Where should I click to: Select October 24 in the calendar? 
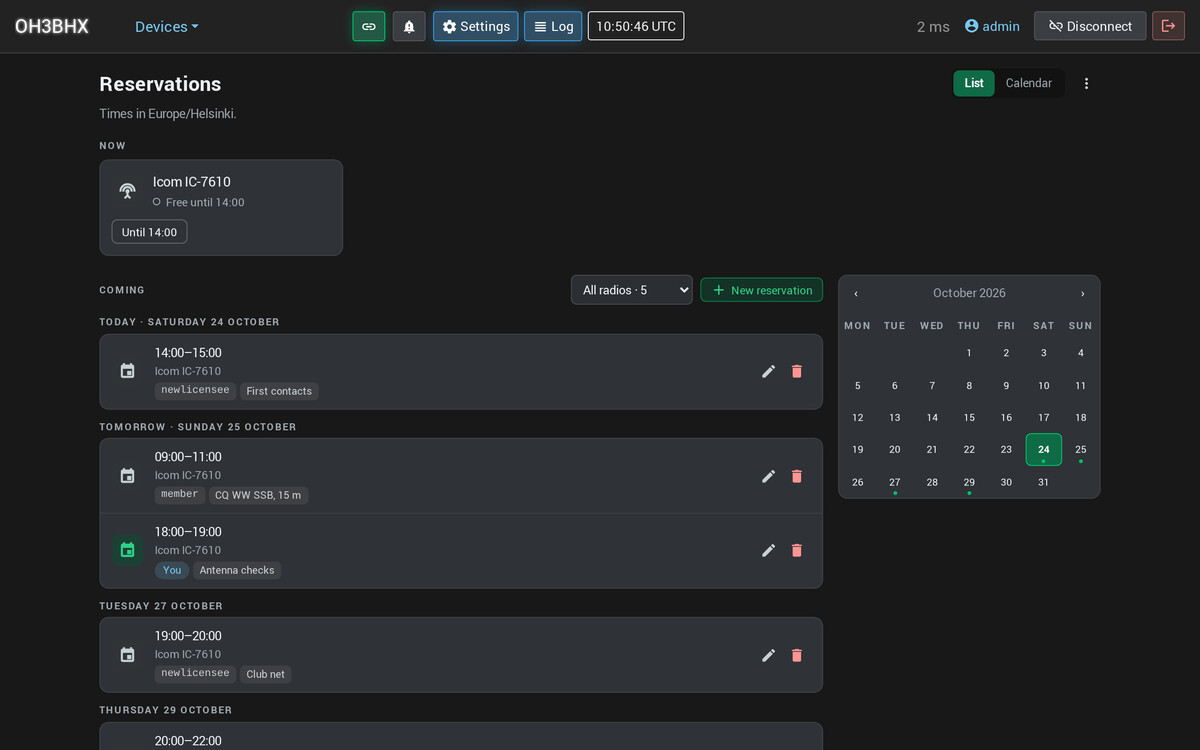tap(1044, 450)
